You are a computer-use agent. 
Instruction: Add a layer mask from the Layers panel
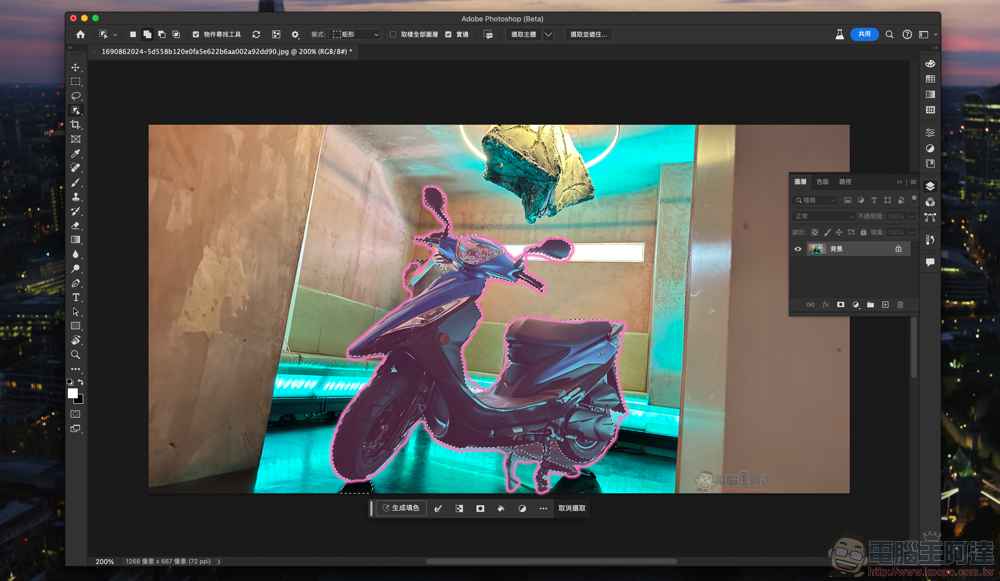pyautogui.click(x=840, y=305)
